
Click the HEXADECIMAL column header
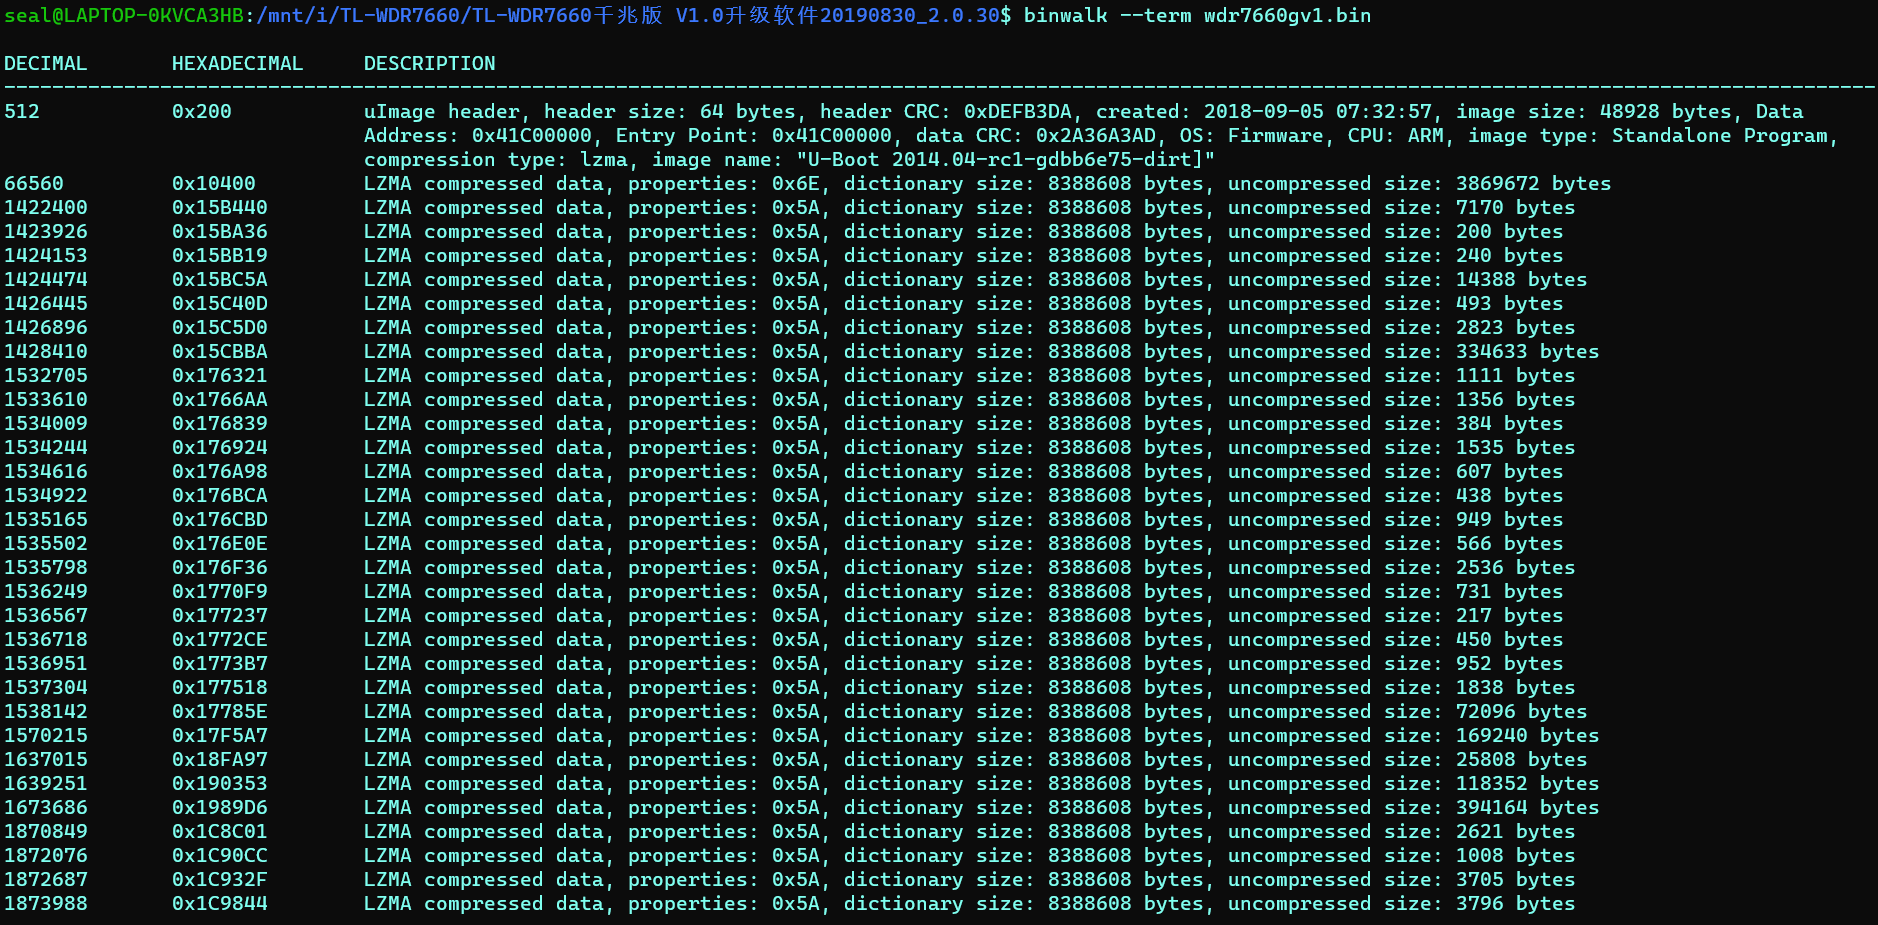(x=237, y=63)
